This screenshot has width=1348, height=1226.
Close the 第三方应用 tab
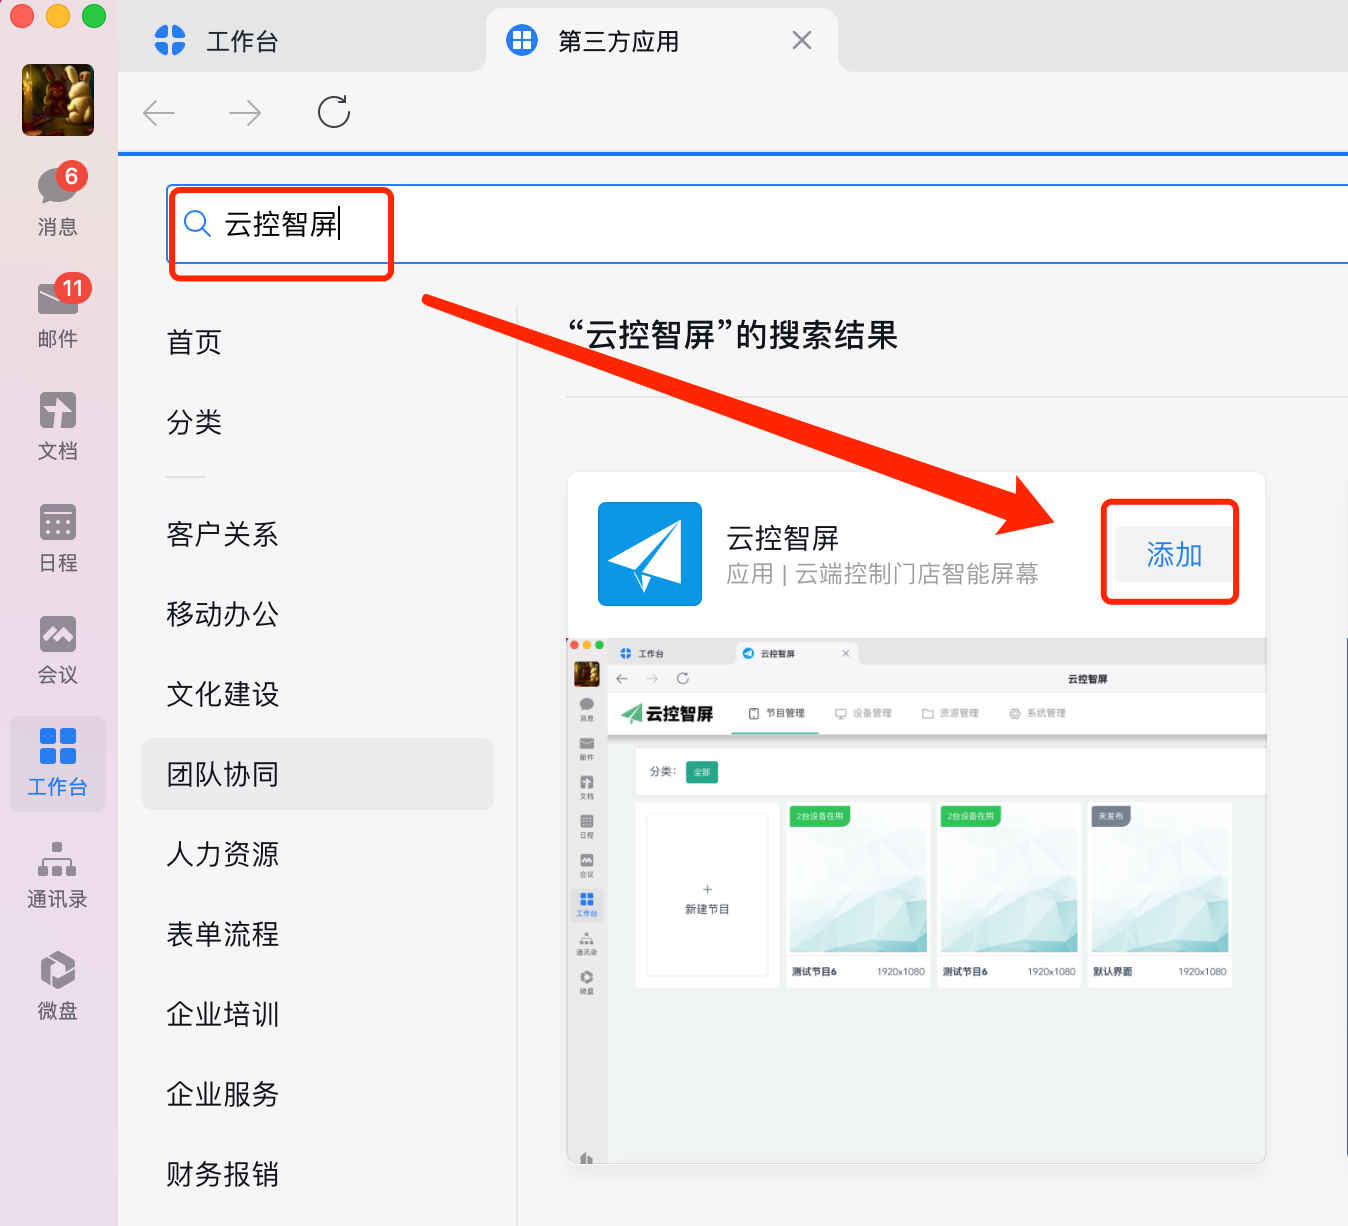(802, 40)
